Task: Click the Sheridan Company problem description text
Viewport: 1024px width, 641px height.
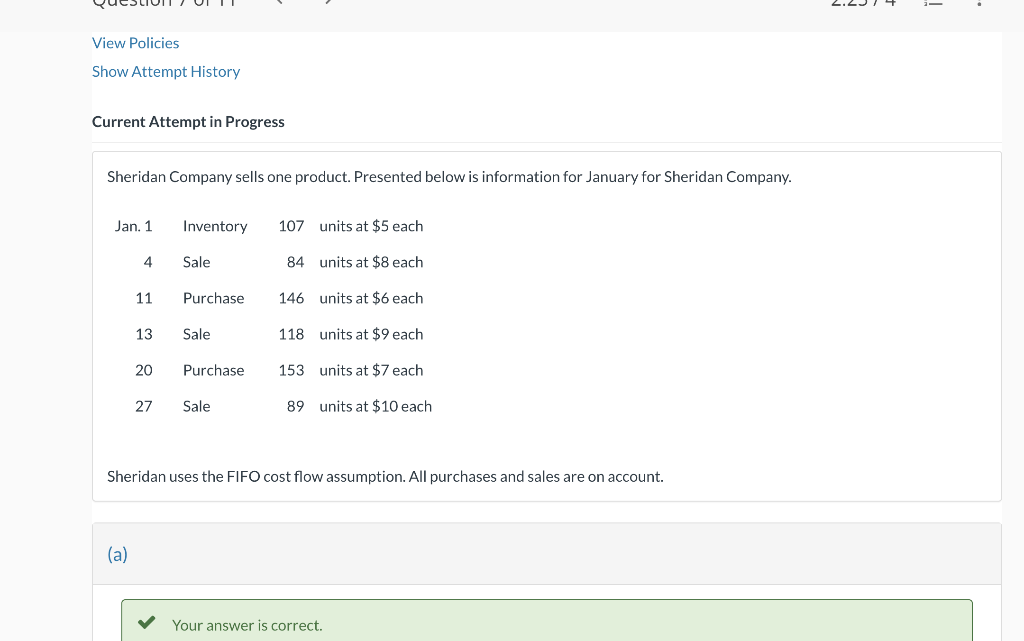Action: click(449, 177)
